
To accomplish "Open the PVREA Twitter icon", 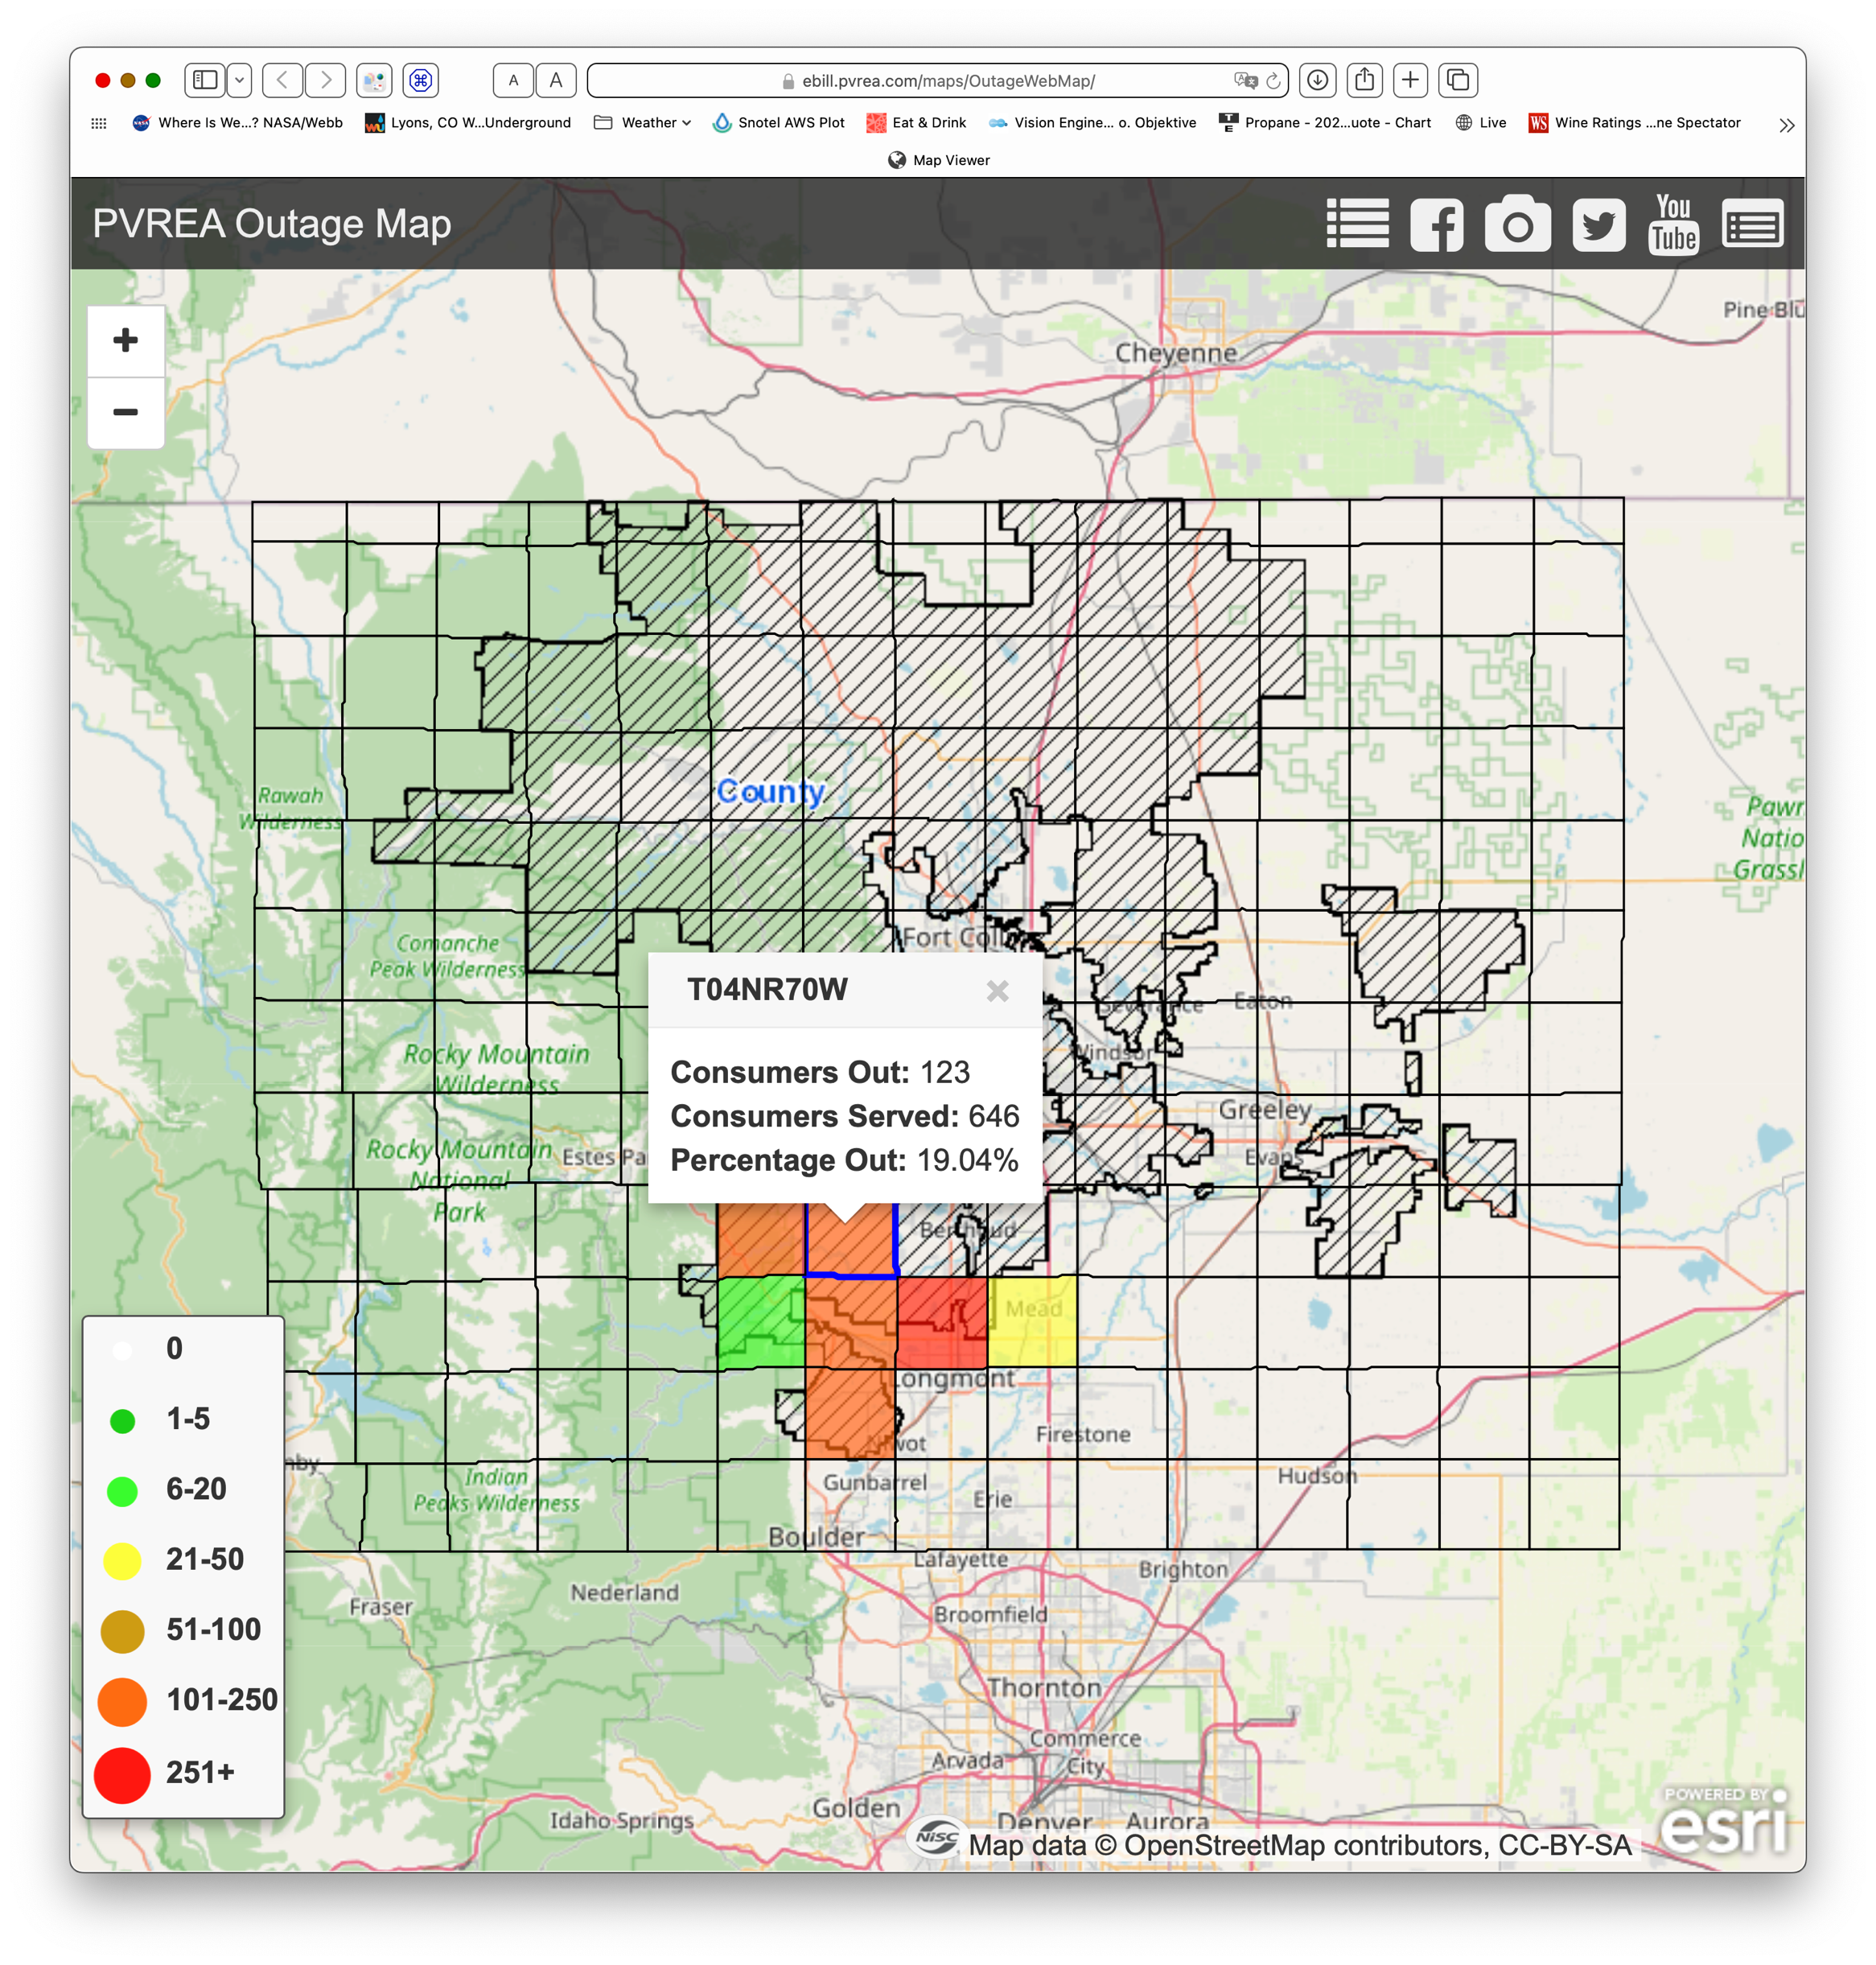I will [x=1598, y=224].
